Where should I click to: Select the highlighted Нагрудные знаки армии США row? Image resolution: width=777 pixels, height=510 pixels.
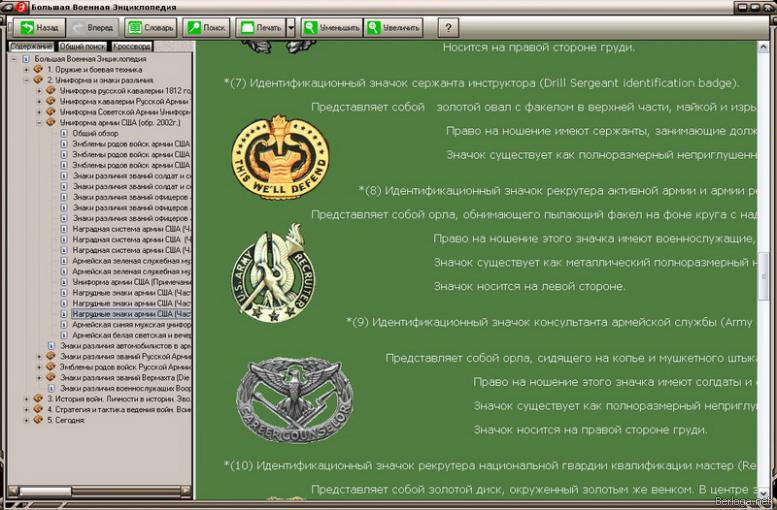click(x=131, y=314)
